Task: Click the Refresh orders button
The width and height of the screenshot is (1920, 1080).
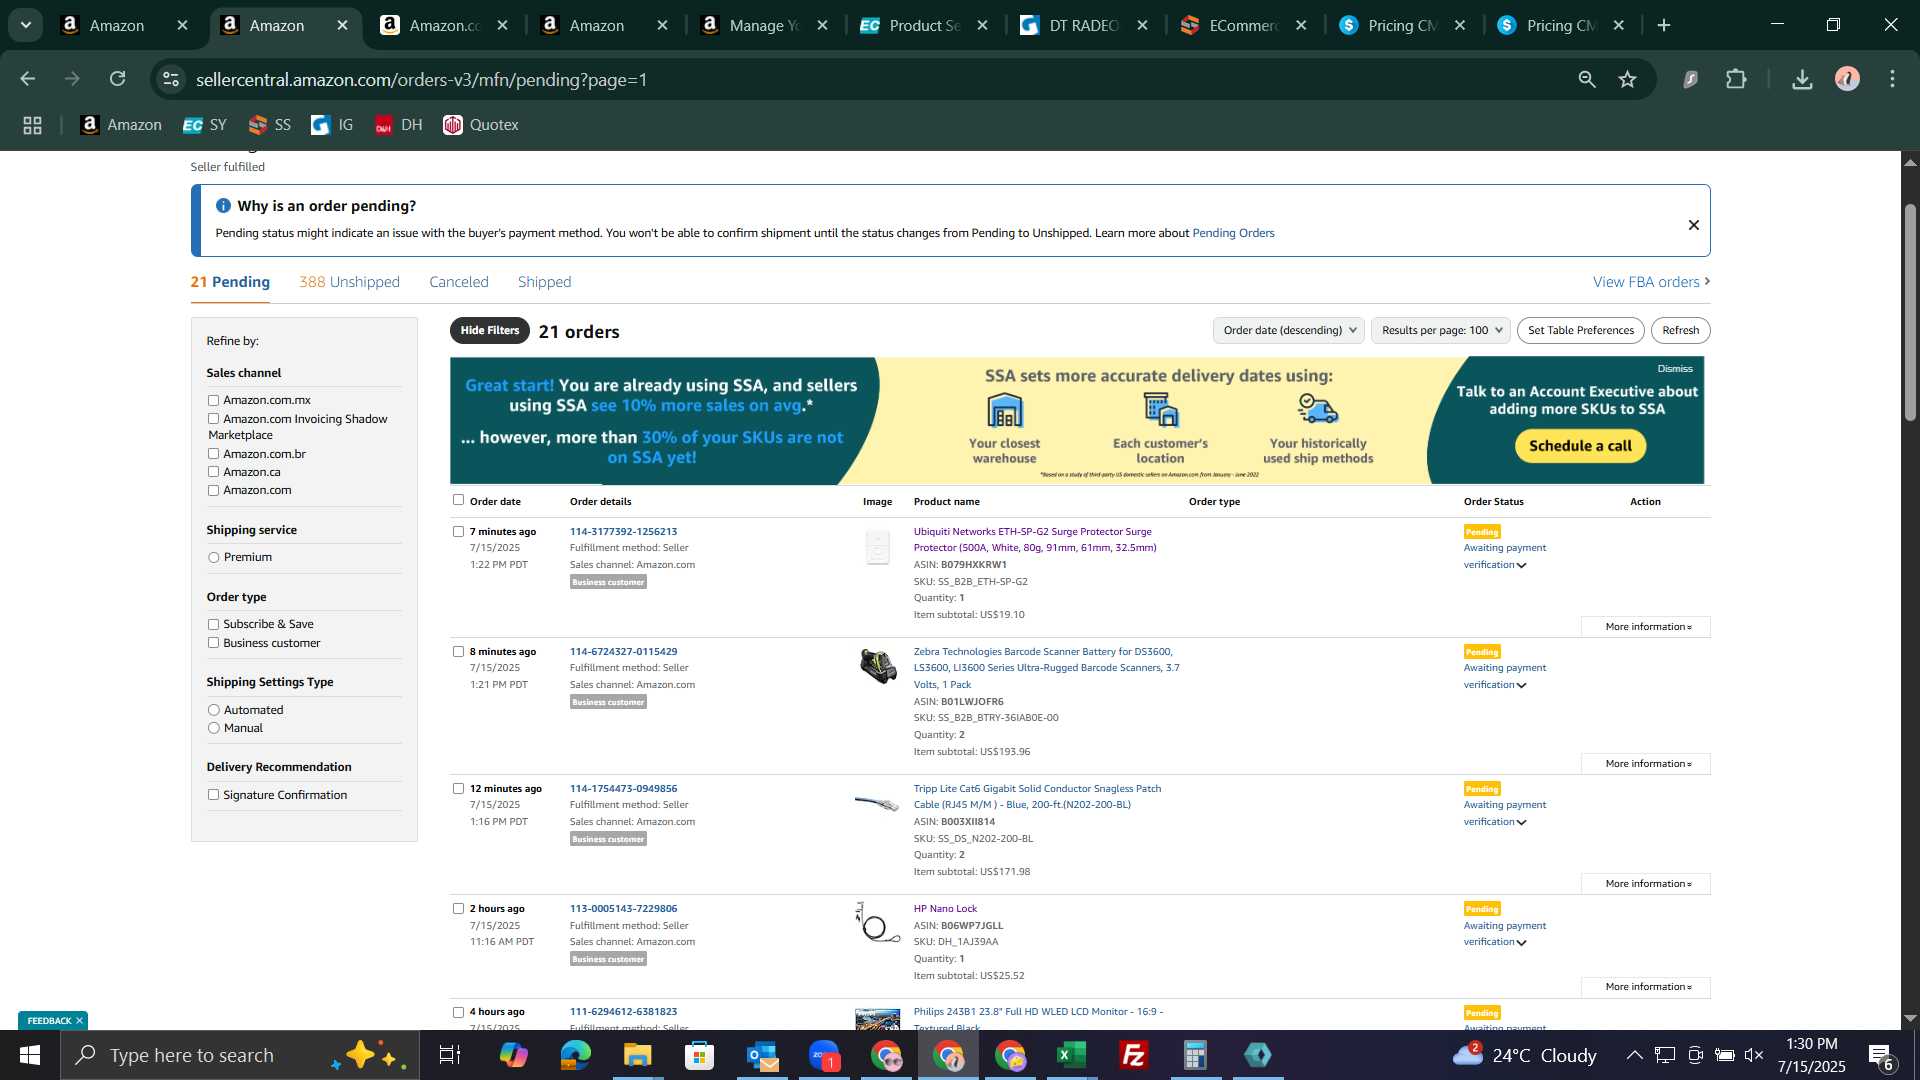Action: pyautogui.click(x=1681, y=330)
